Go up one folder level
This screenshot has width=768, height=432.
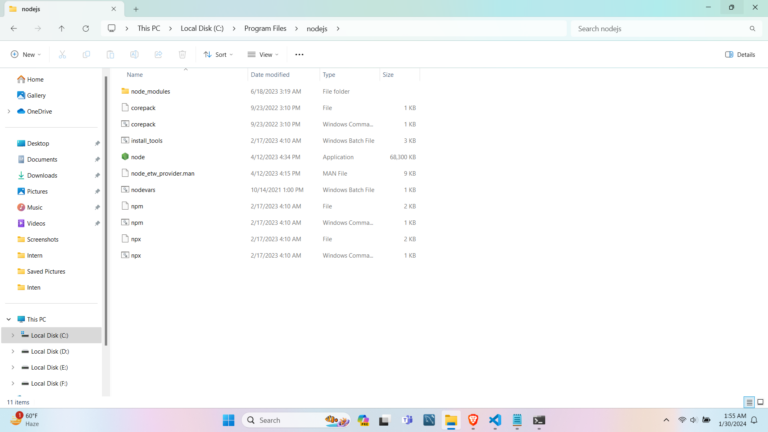[61, 28]
